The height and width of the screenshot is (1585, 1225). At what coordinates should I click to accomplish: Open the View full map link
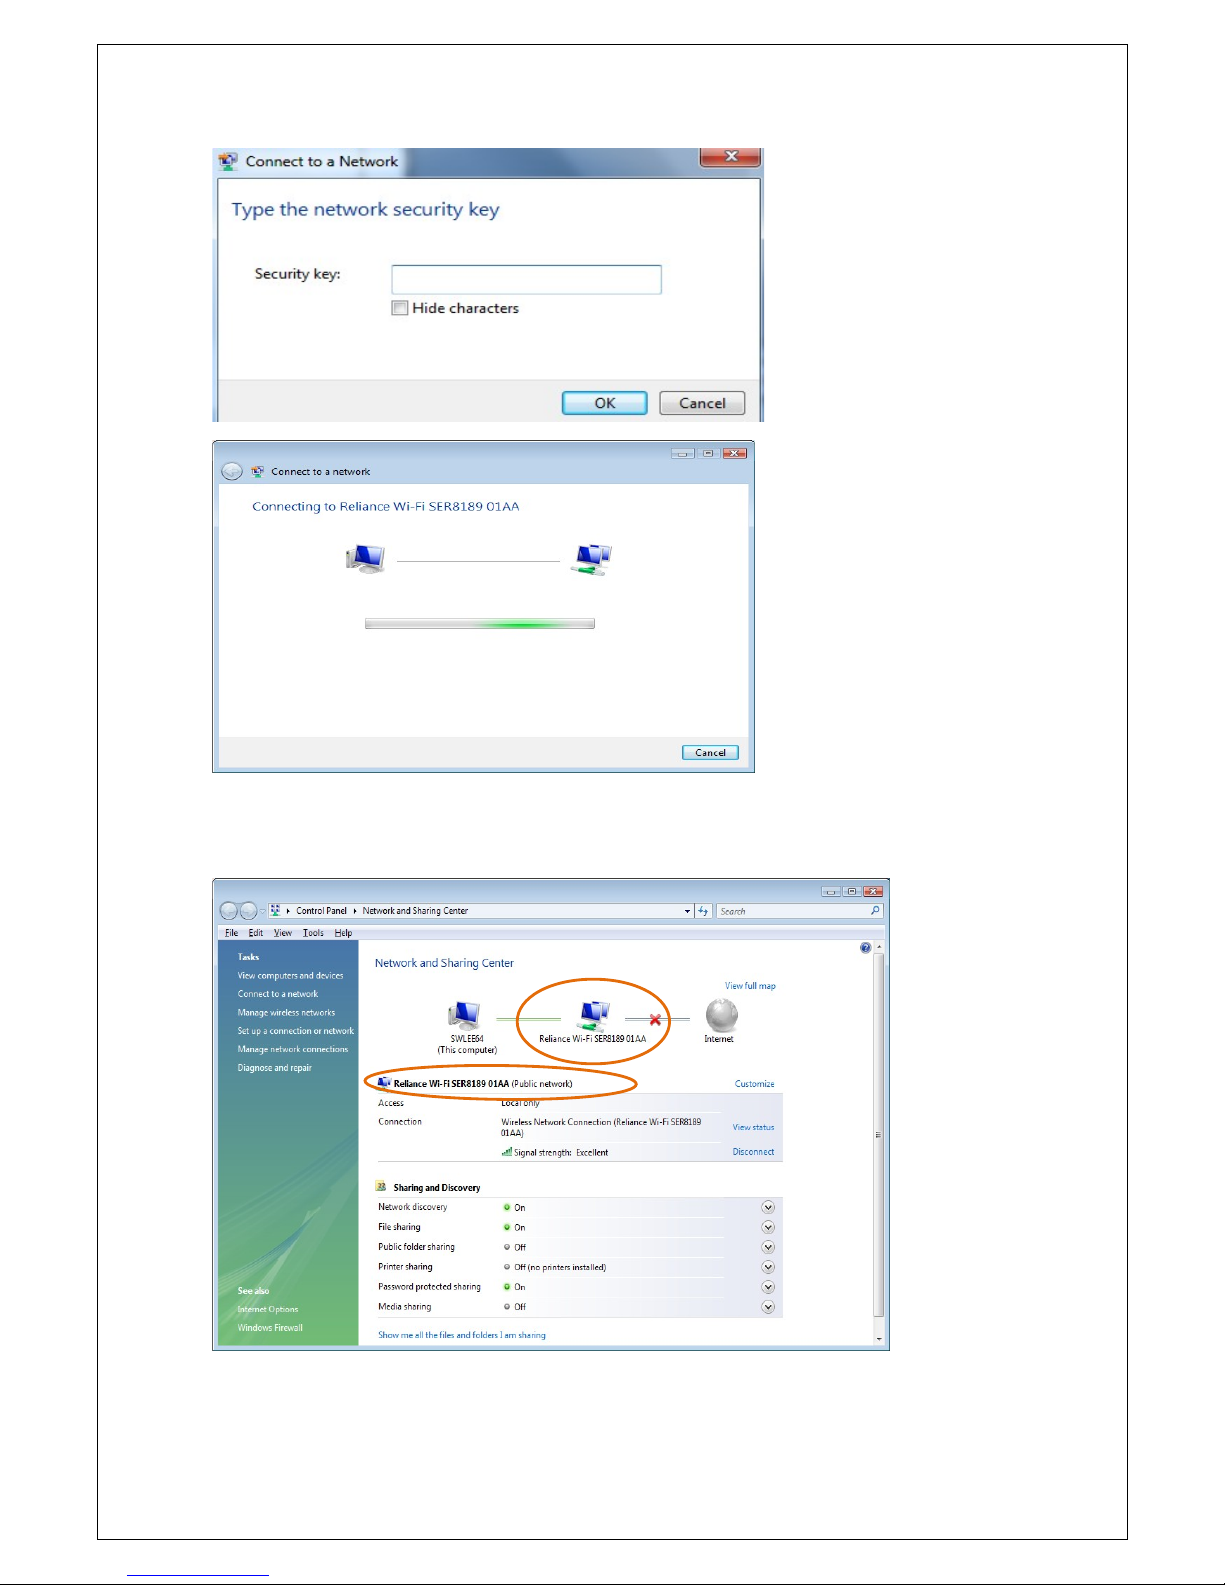click(750, 986)
